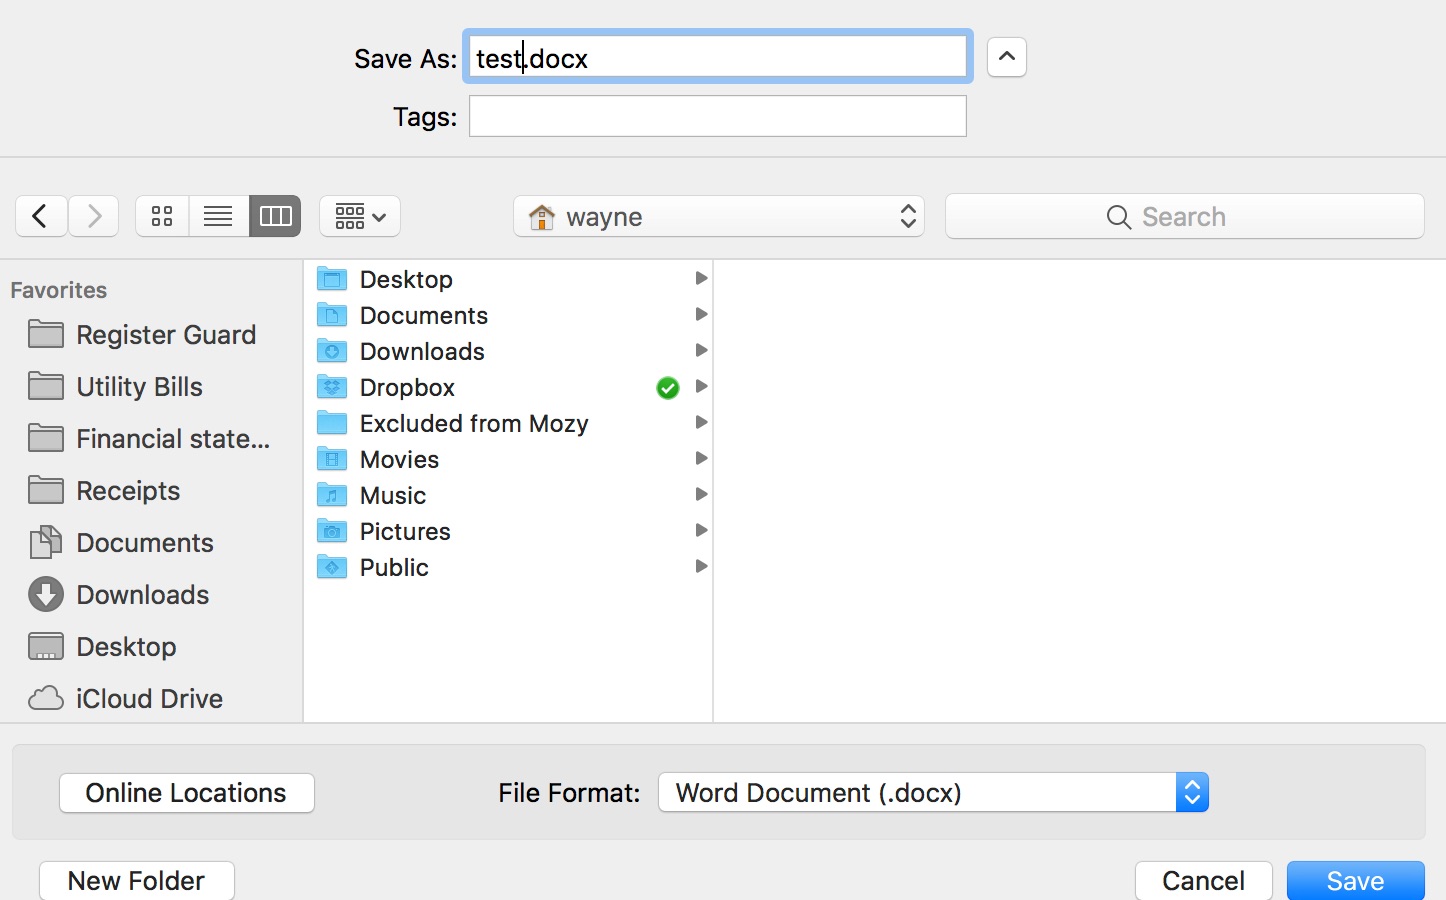Select Register Guard folder icon in Favorites
The image size is (1446, 900).
46,334
